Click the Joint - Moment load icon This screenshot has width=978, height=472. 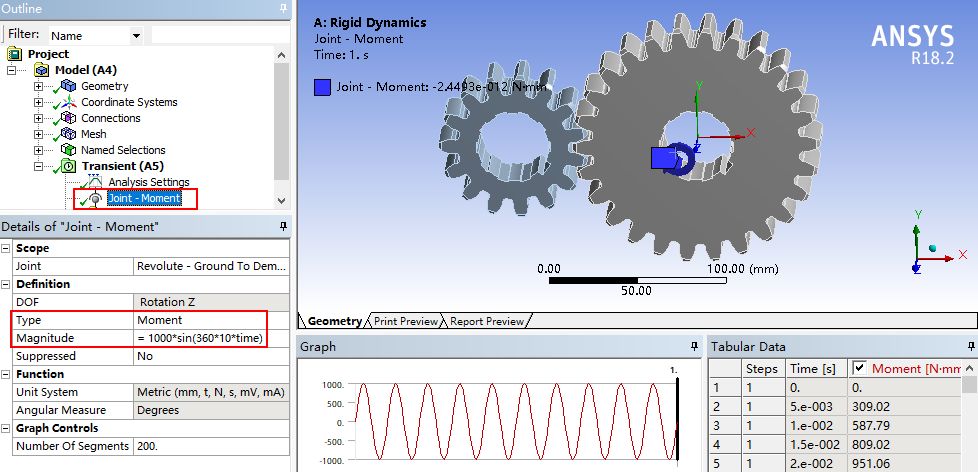(x=95, y=198)
